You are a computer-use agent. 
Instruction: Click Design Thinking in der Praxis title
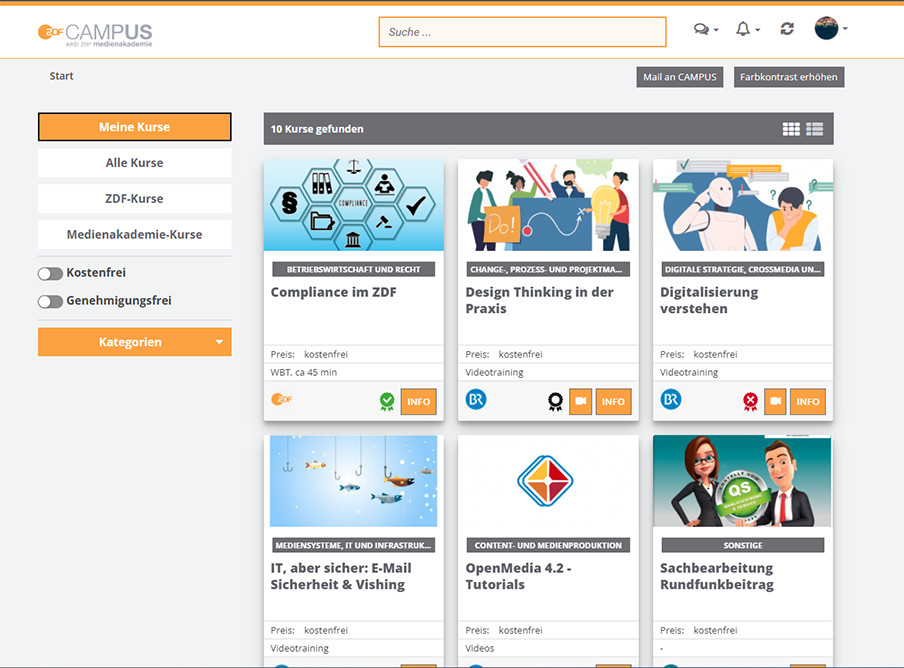tap(540, 300)
